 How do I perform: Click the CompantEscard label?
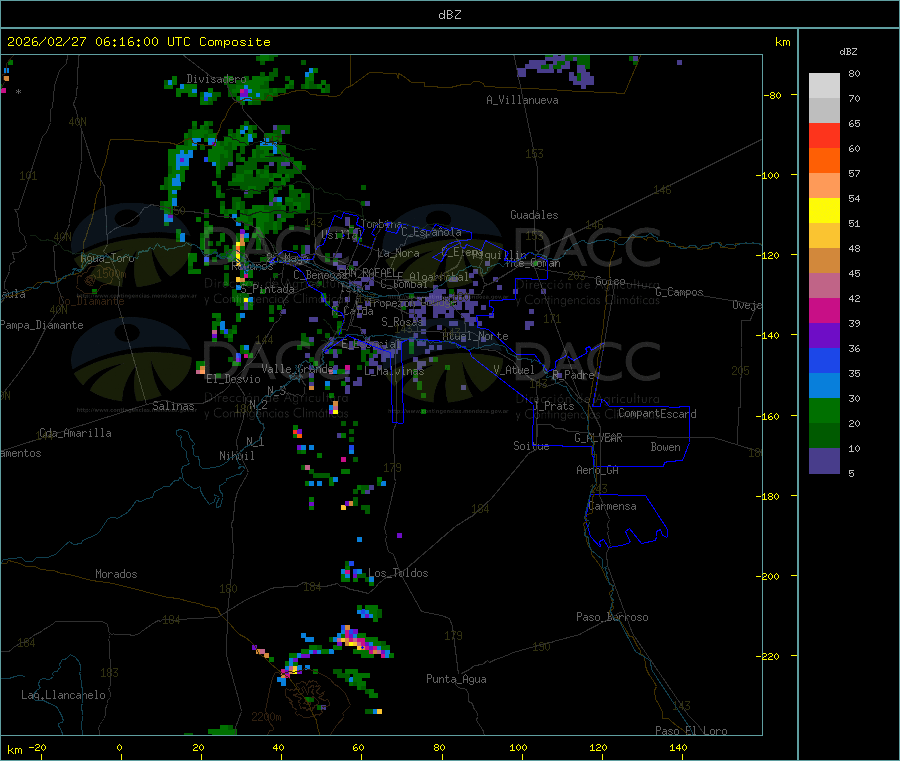[657, 413]
